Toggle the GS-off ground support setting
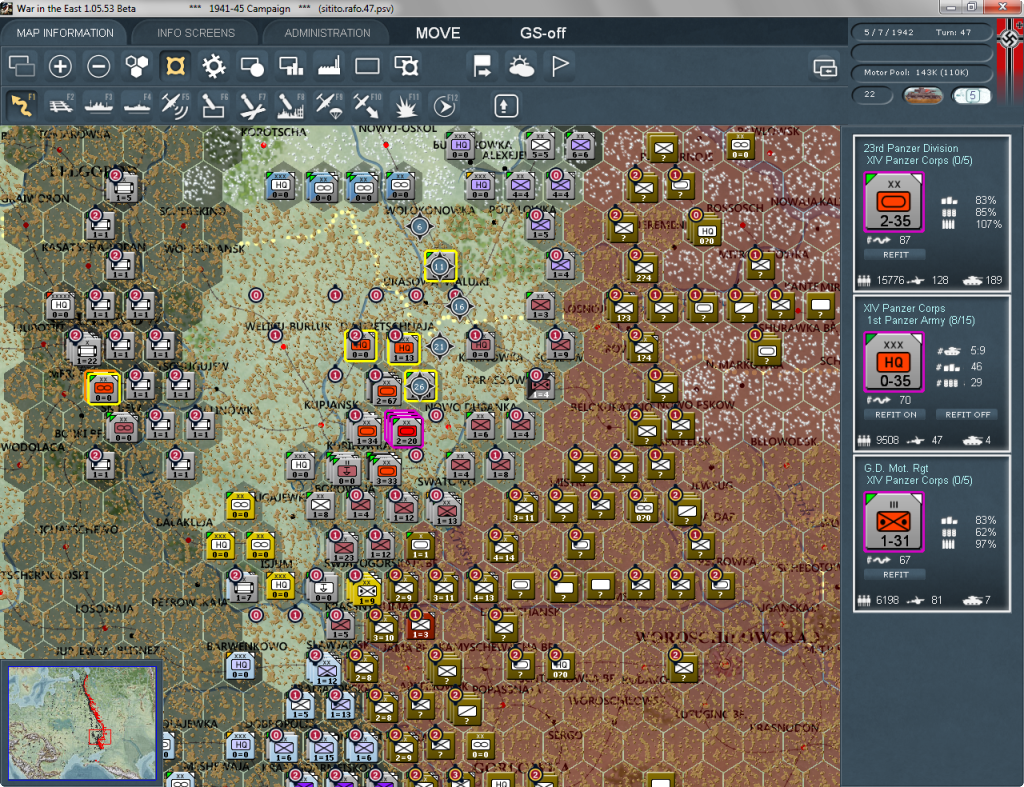This screenshot has width=1024, height=787. (x=543, y=33)
